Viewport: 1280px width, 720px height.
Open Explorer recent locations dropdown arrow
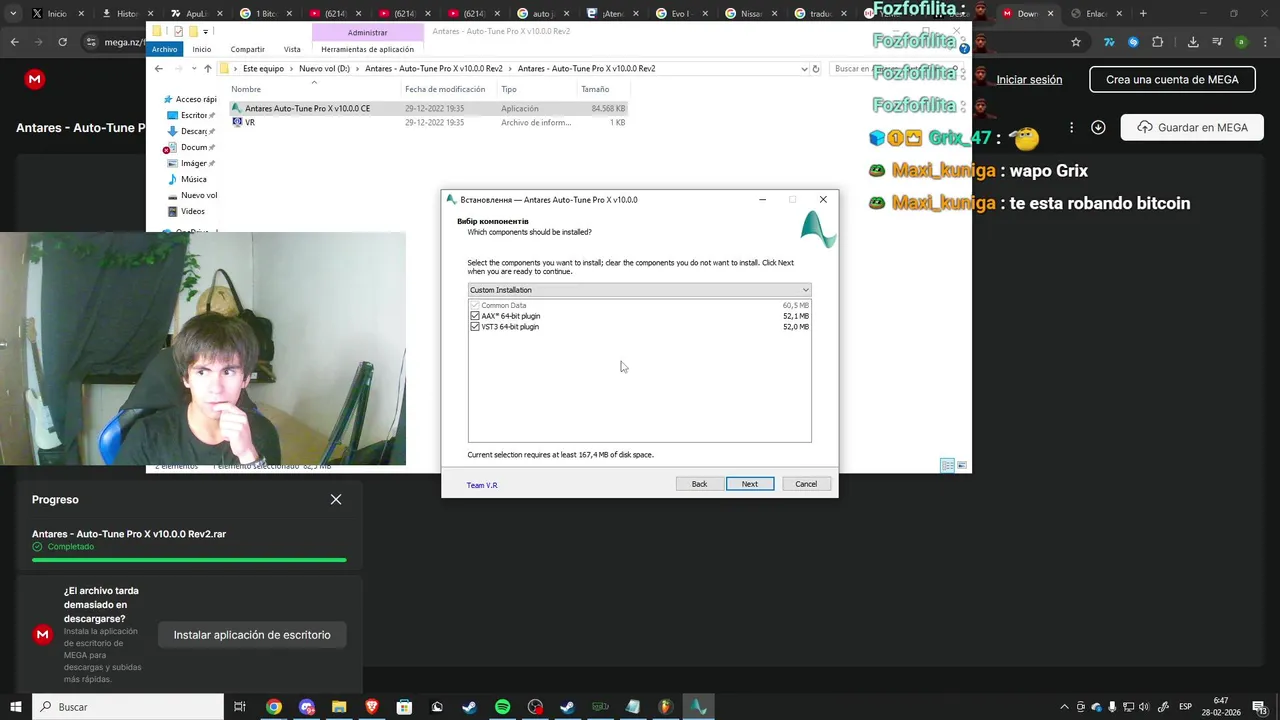[194, 69]
